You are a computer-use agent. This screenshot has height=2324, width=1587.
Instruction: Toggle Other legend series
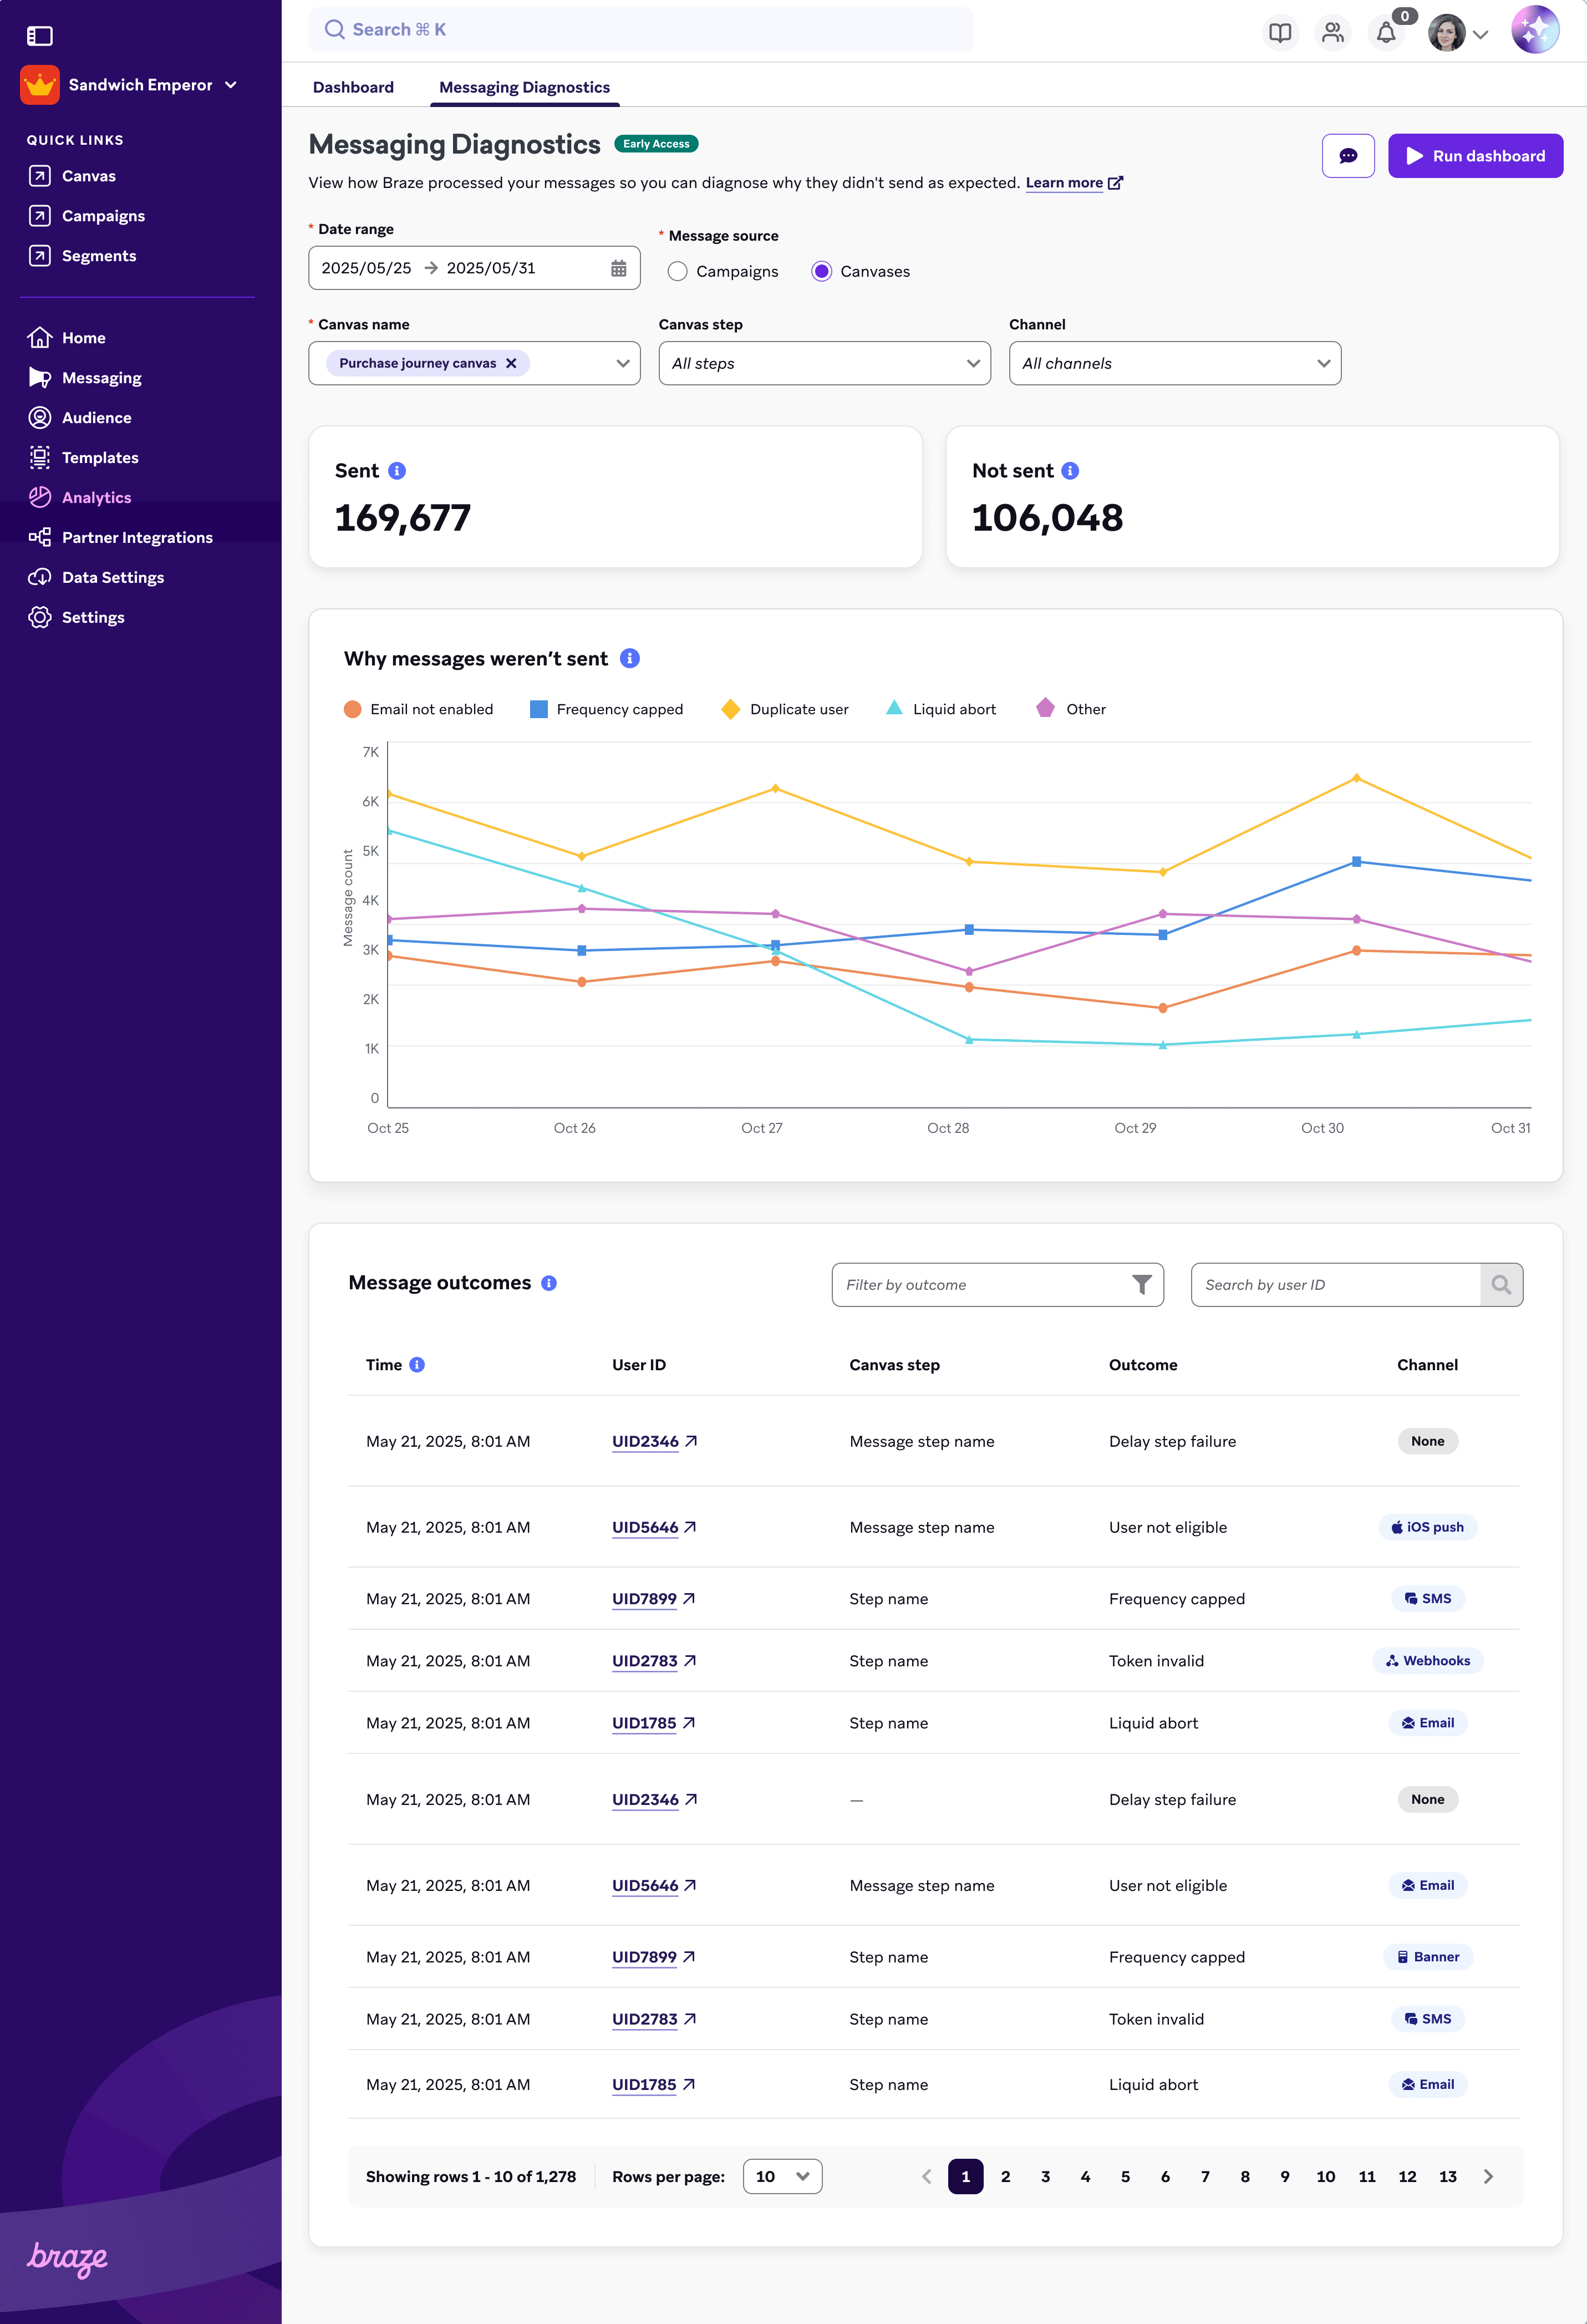click(x=1071, y=709)
